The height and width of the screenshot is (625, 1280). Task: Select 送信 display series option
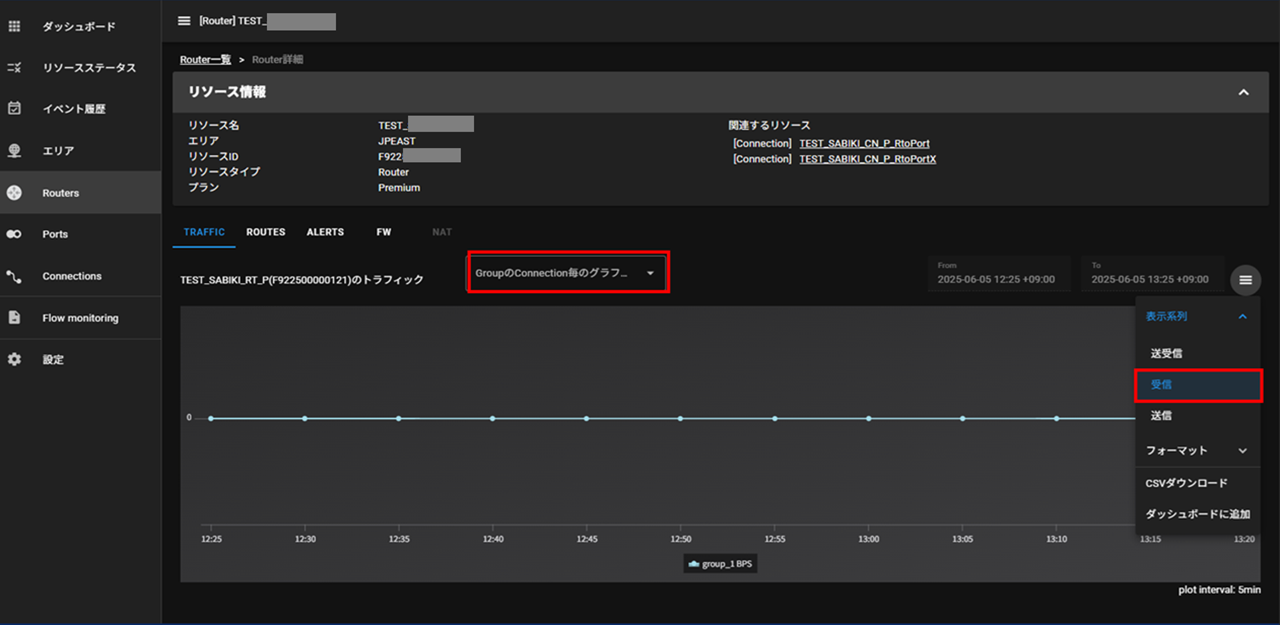coord(1161,415)
